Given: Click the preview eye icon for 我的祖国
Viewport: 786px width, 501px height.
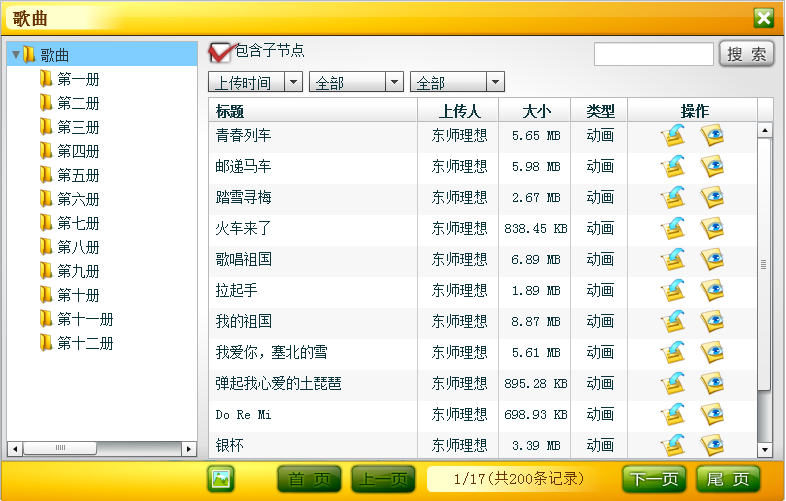Looking at the screenshot, I should [711, 322].
